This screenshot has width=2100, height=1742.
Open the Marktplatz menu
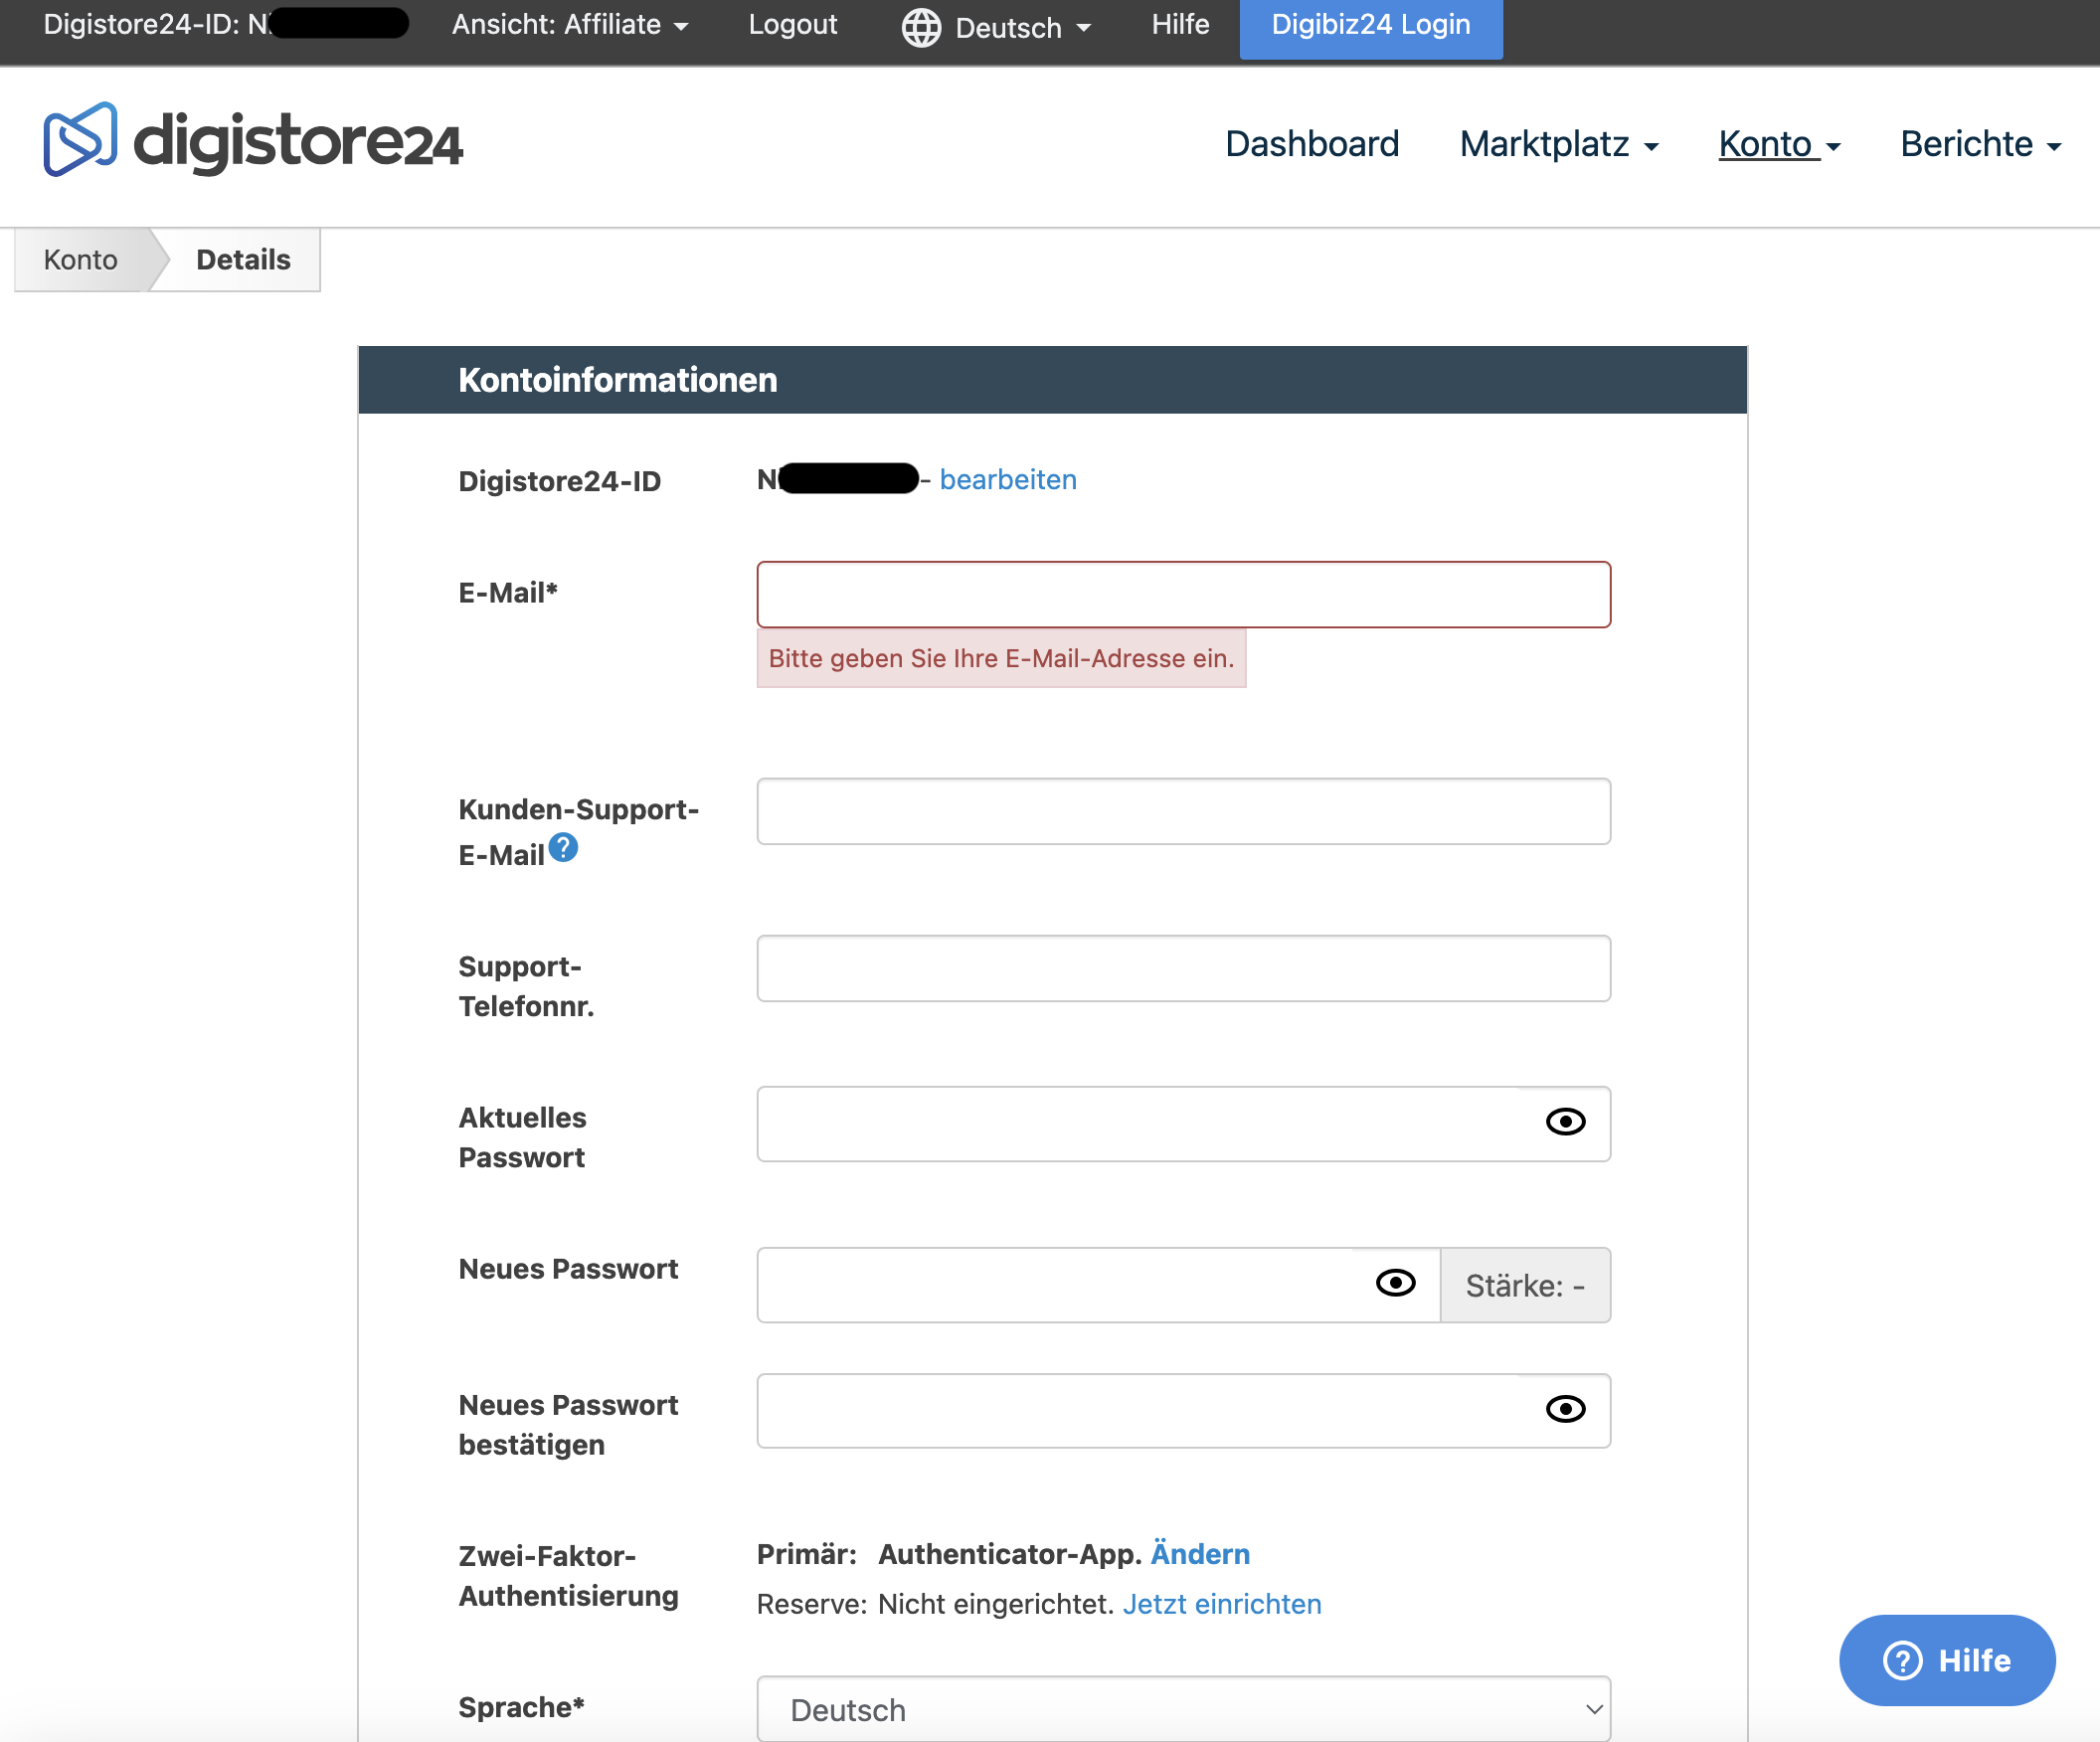click(x=1559, y=144)
